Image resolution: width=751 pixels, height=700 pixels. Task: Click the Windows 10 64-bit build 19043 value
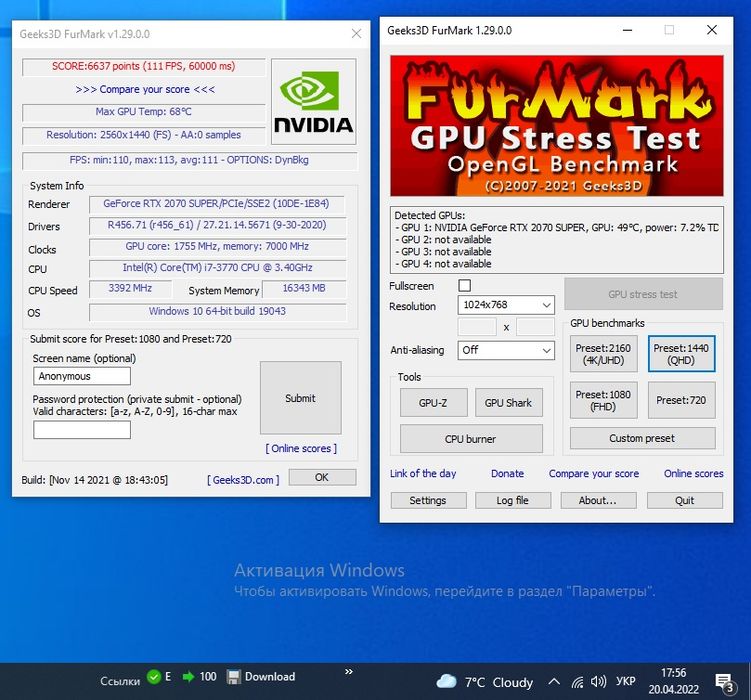217,311
